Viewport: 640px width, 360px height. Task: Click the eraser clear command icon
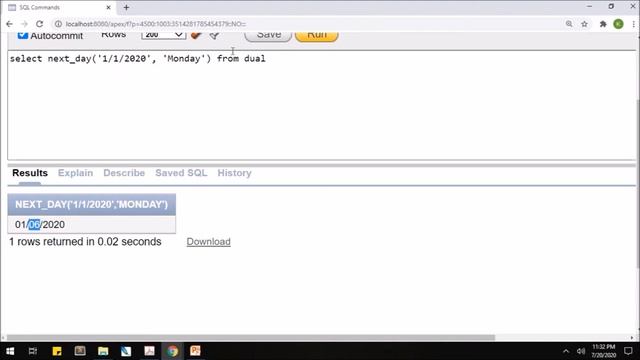196,36
